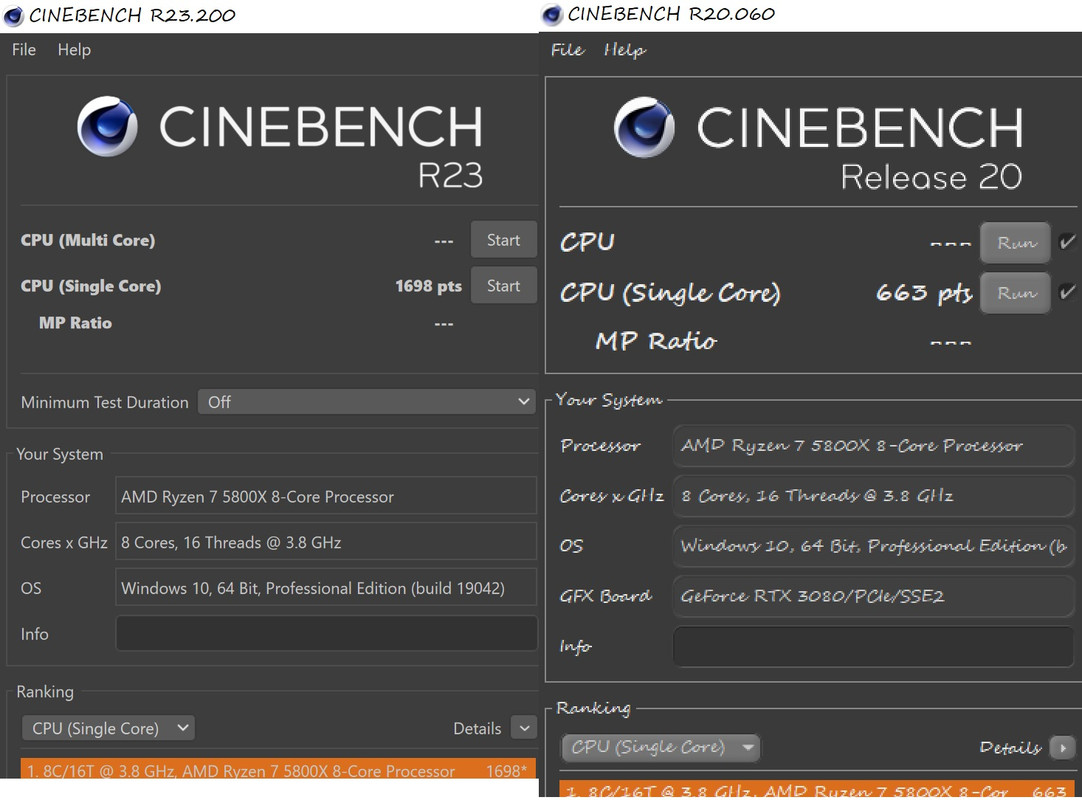Click the Cinebench R23 sphere logo
Image resolution: width=1082 pixels, height=800 pixels.
click(x=108, y=127)
